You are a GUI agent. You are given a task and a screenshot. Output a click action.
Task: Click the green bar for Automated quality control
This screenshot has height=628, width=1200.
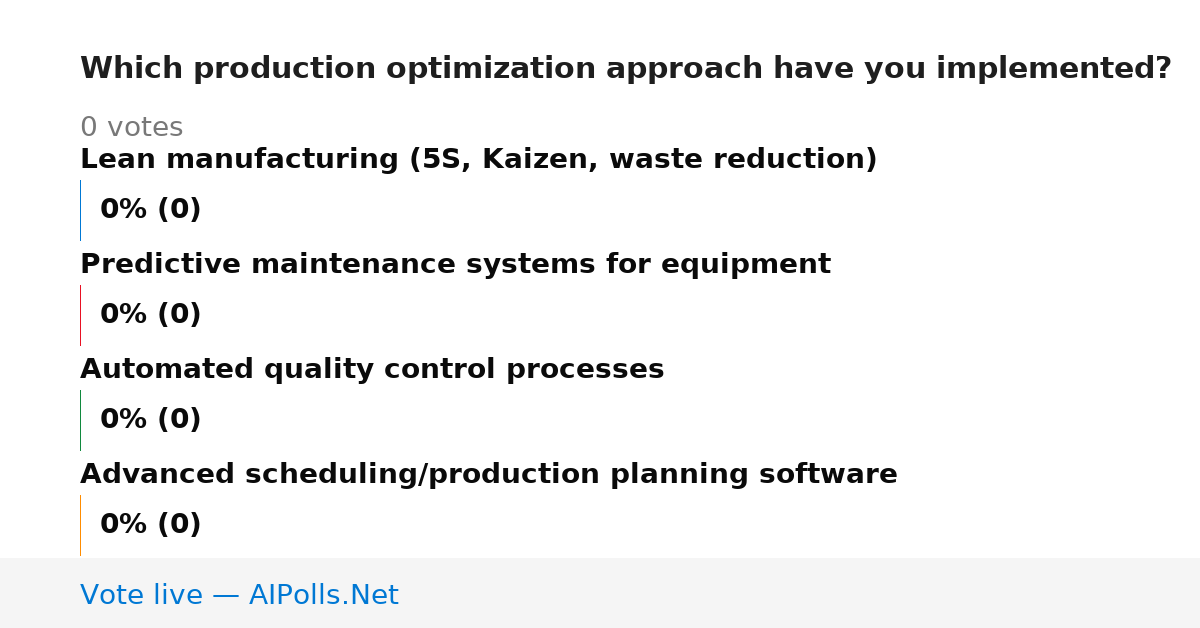[80, 420]
